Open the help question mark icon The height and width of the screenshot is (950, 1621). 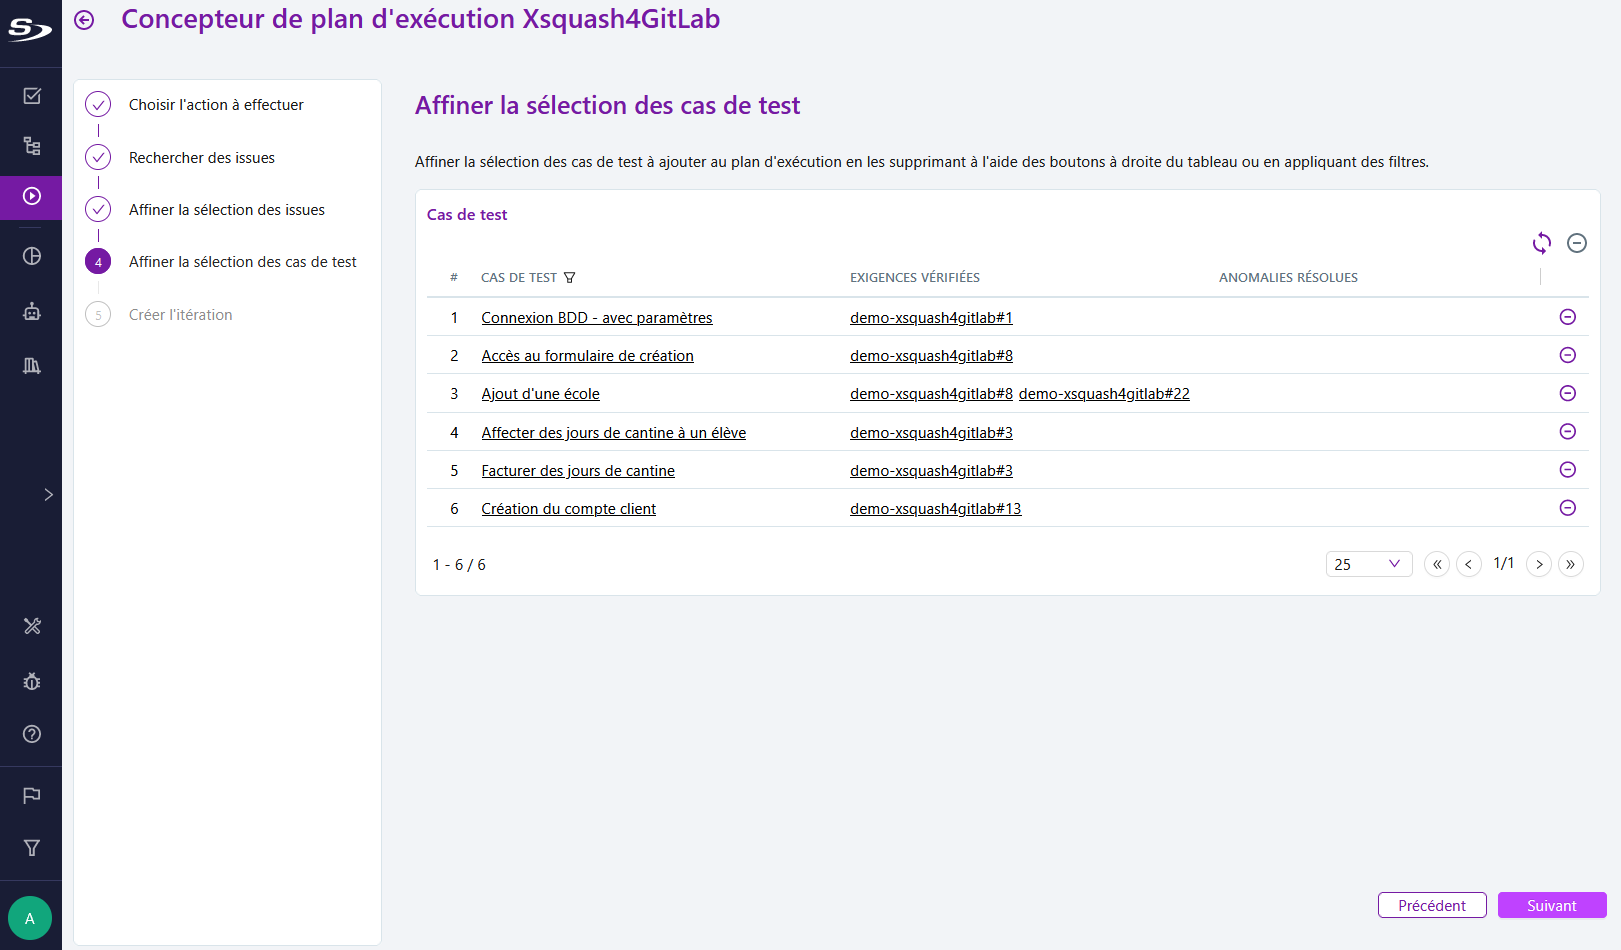[31, 734]
